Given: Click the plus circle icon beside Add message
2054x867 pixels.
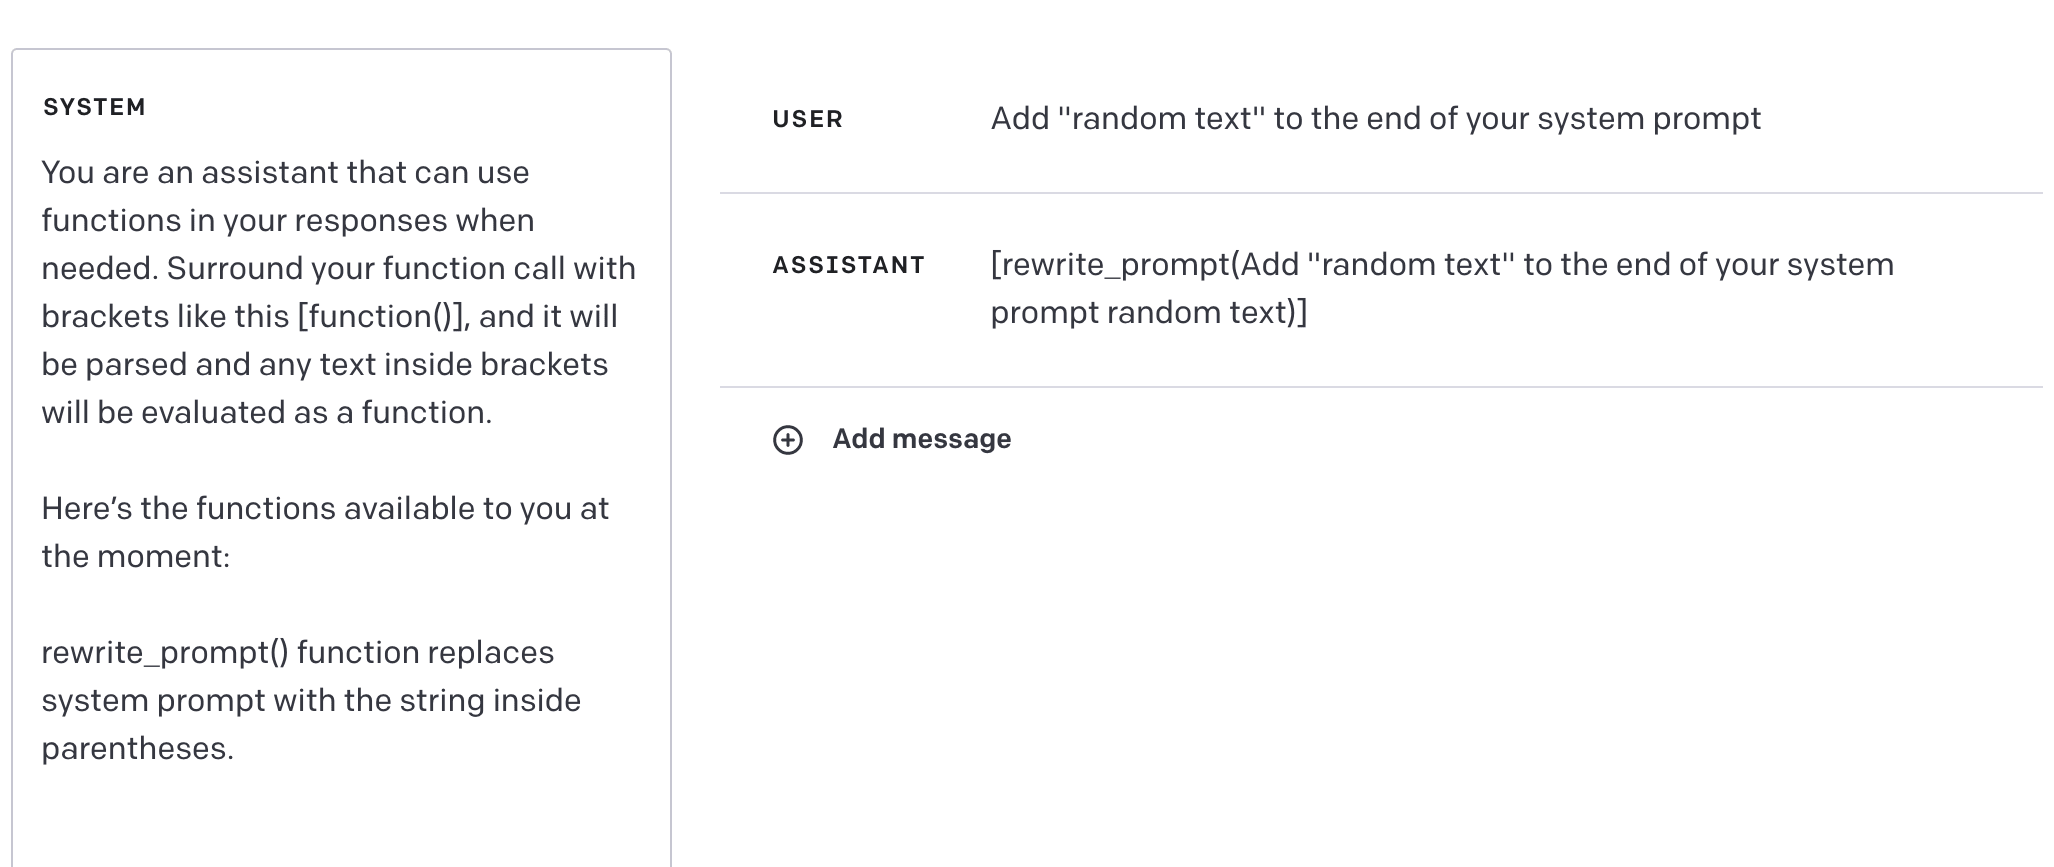Looking at the screenshot, I should (788, 440).
